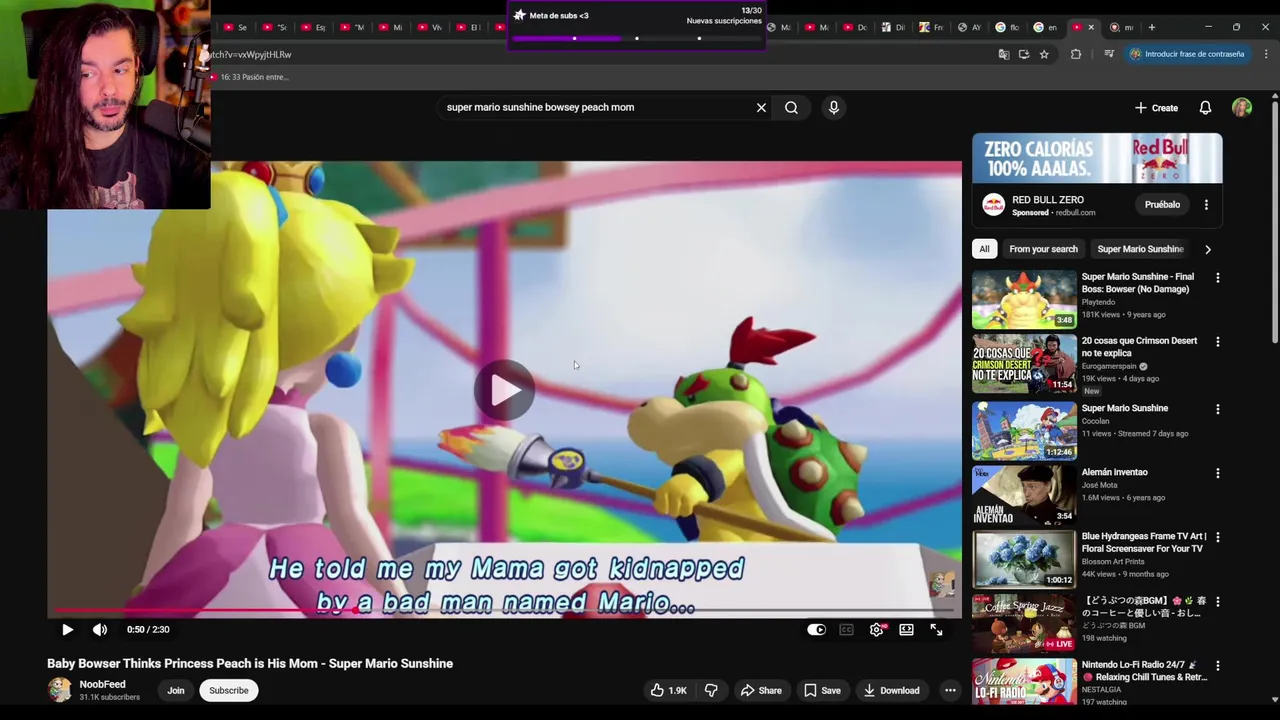Viewport: 1280px width, 720px height.
Task: Open the Red Bull Zero banner ad
Action: (x=1097, y=159)
